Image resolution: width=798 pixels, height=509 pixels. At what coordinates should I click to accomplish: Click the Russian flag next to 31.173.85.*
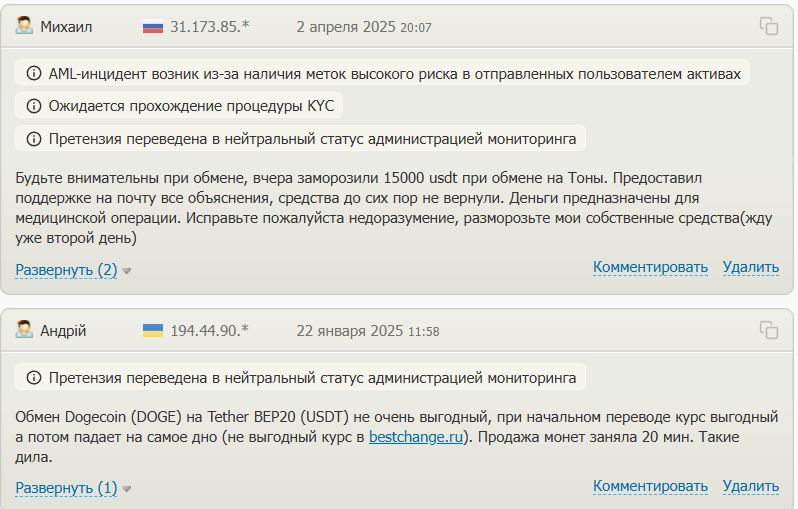tap(153, 26)
